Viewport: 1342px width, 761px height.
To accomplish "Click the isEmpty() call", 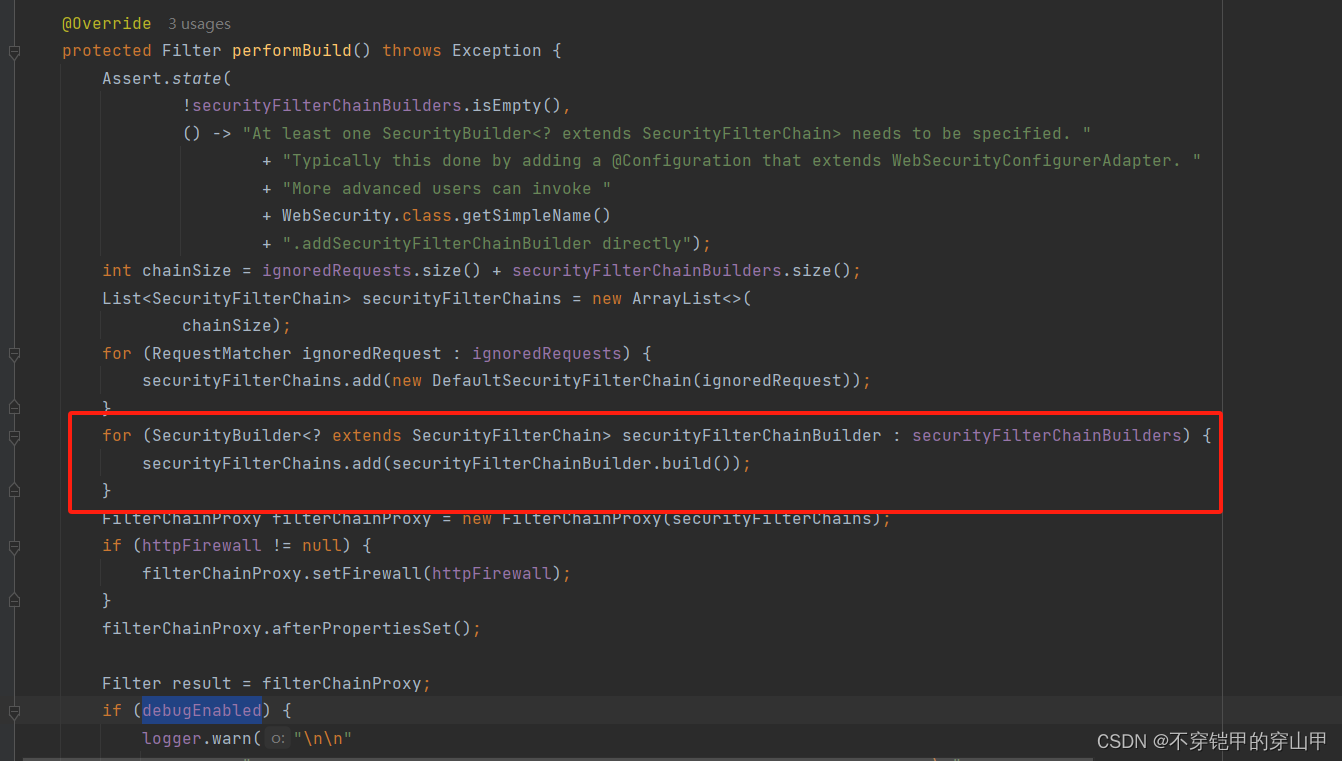I will pyautogui.click(x=517, y=105).
